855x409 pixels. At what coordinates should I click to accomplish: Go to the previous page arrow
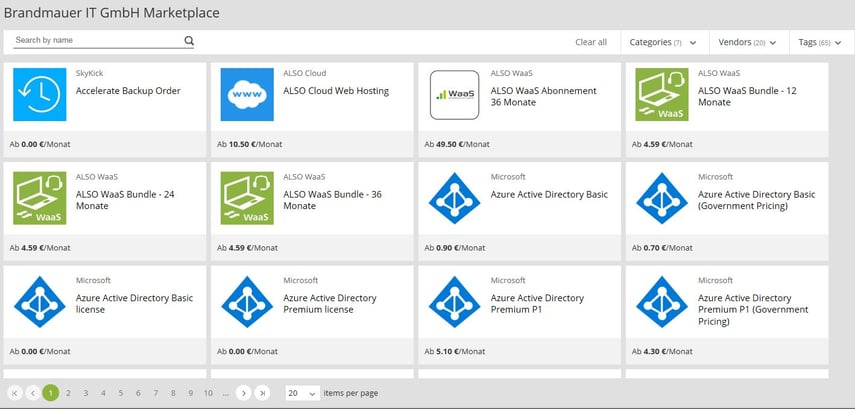pos(33,393)
